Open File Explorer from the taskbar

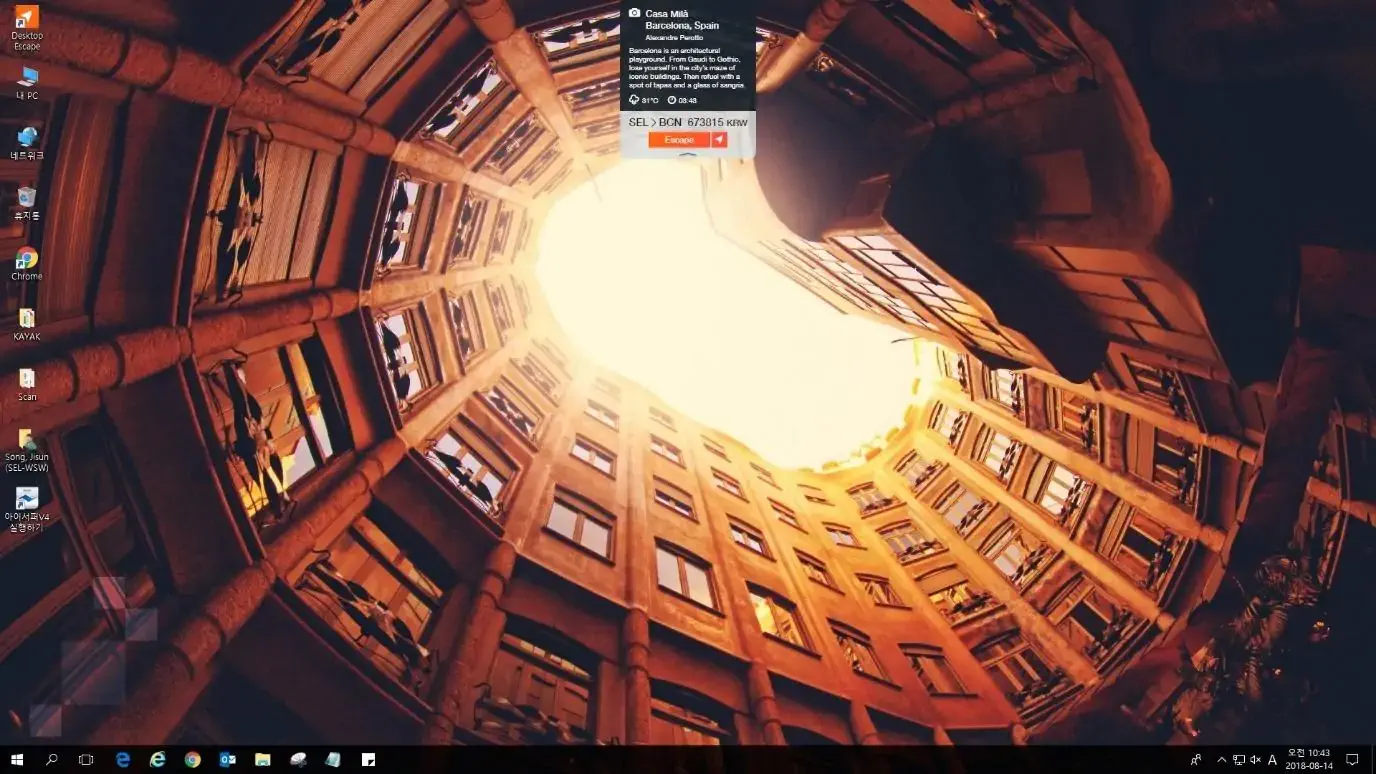pos(263,760)
